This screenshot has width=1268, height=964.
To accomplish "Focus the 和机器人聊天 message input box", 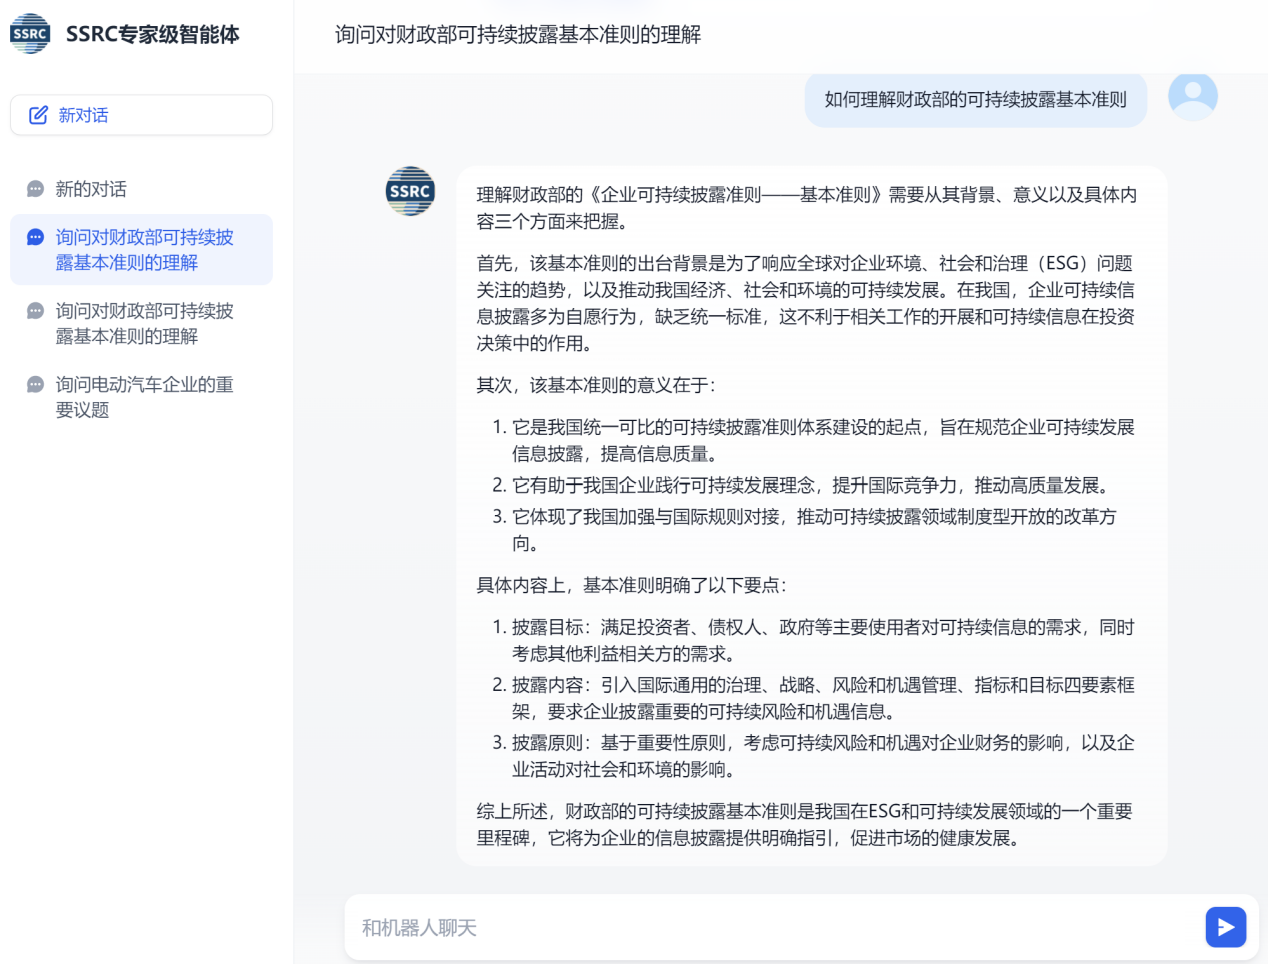I will 770,928.
